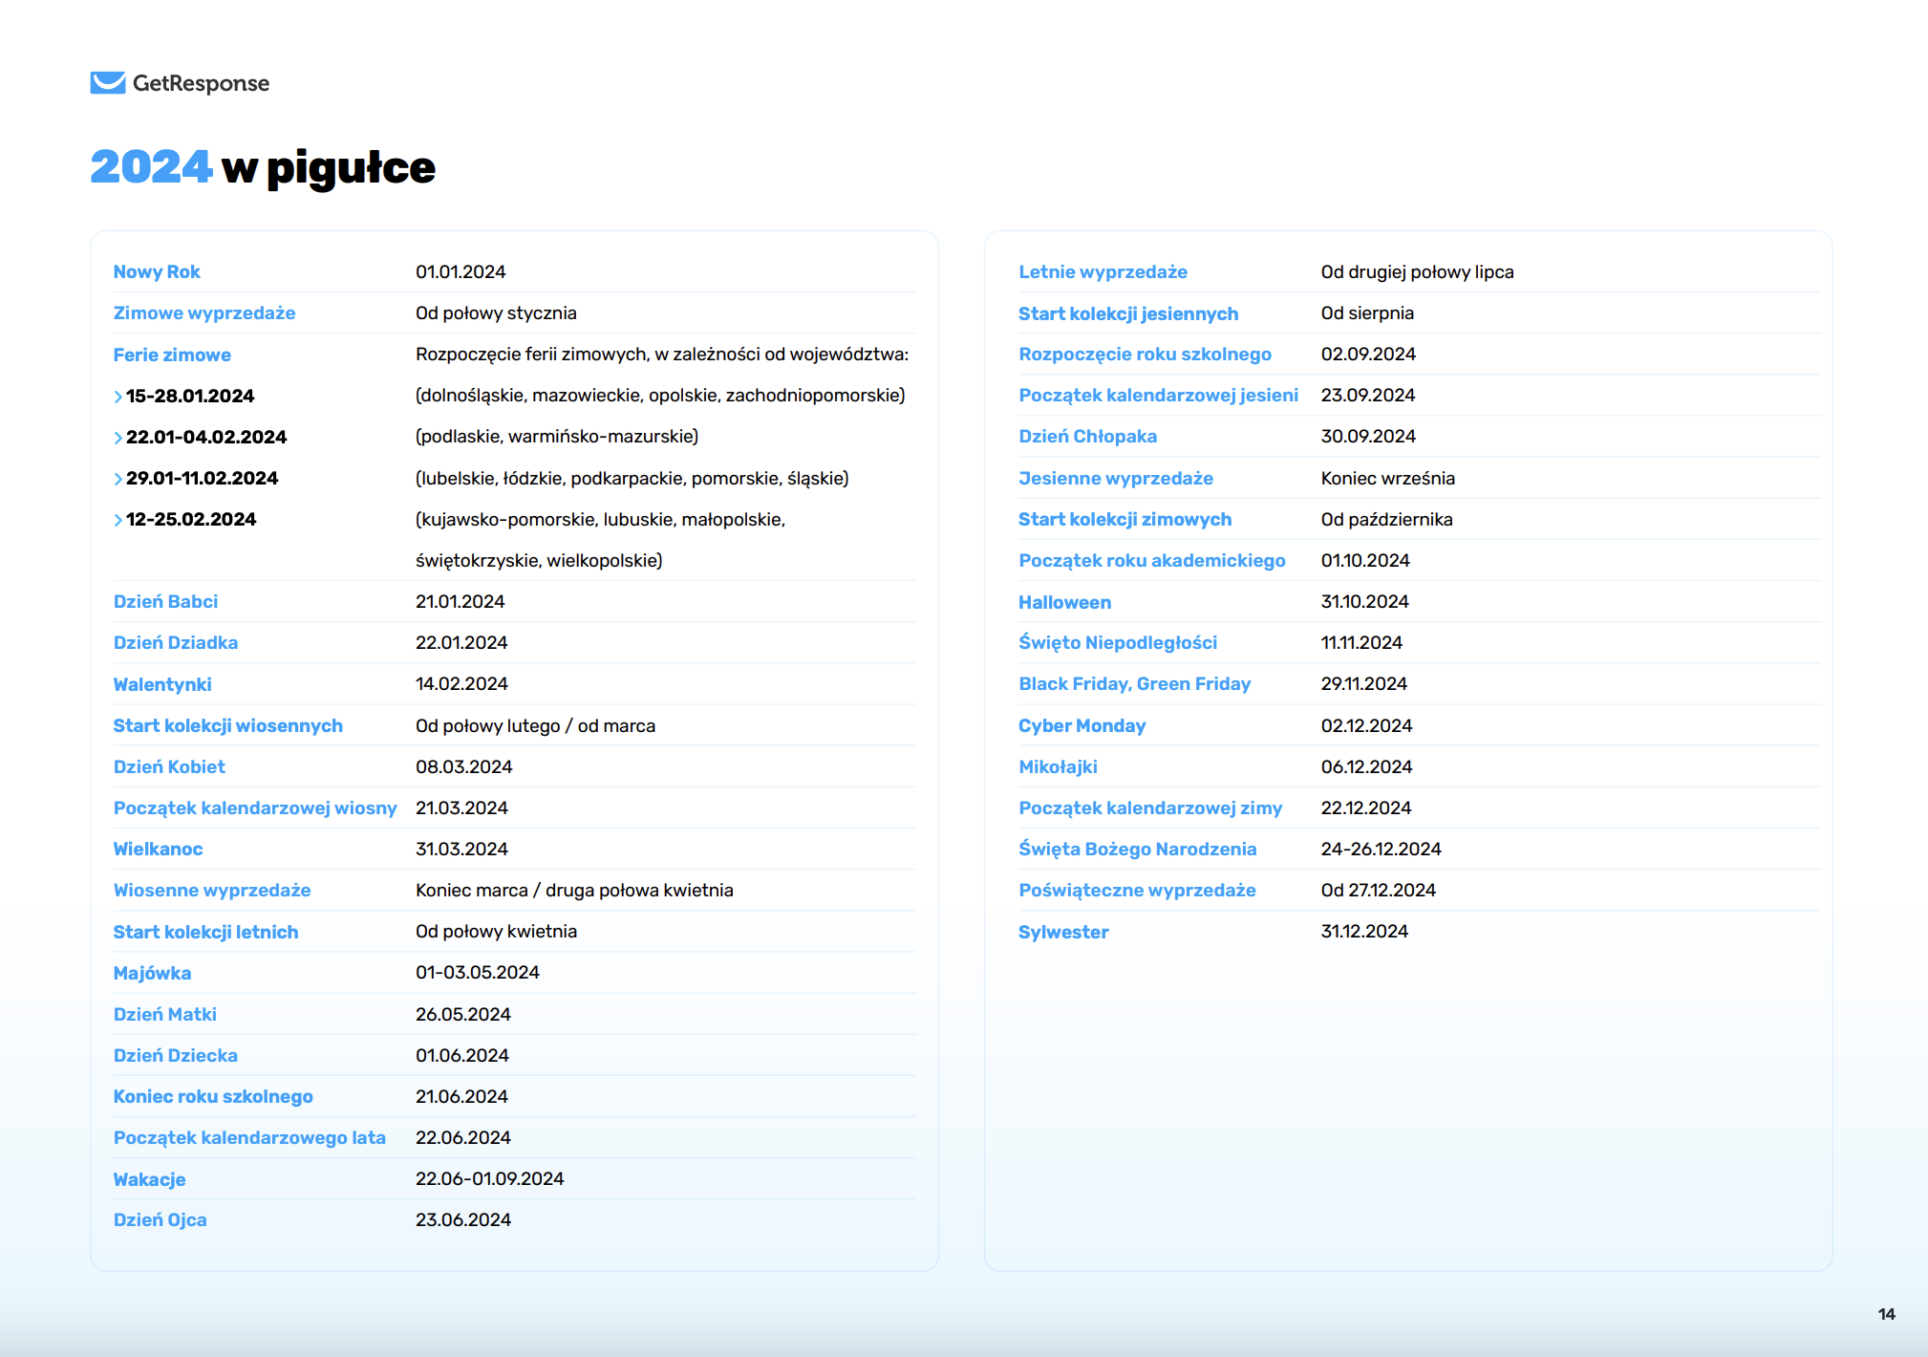Select the Zimowe wyprzedaże entry
Screen dimensions: 1928x1357
204,313
